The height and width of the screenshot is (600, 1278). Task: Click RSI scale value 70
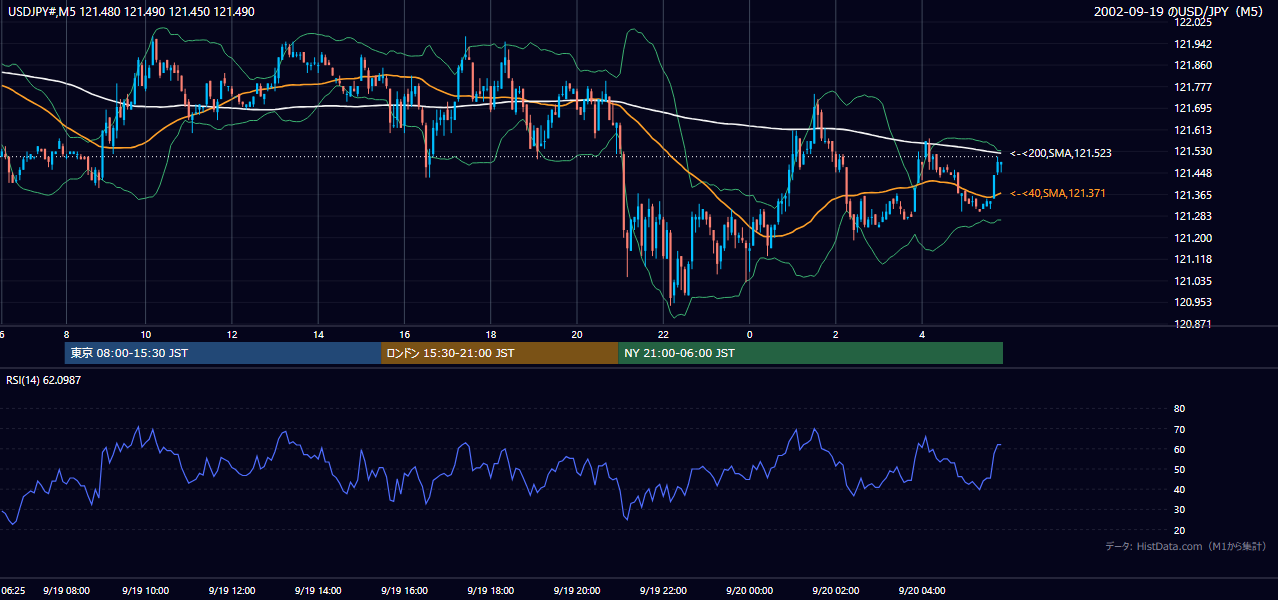pos(1179,429)
